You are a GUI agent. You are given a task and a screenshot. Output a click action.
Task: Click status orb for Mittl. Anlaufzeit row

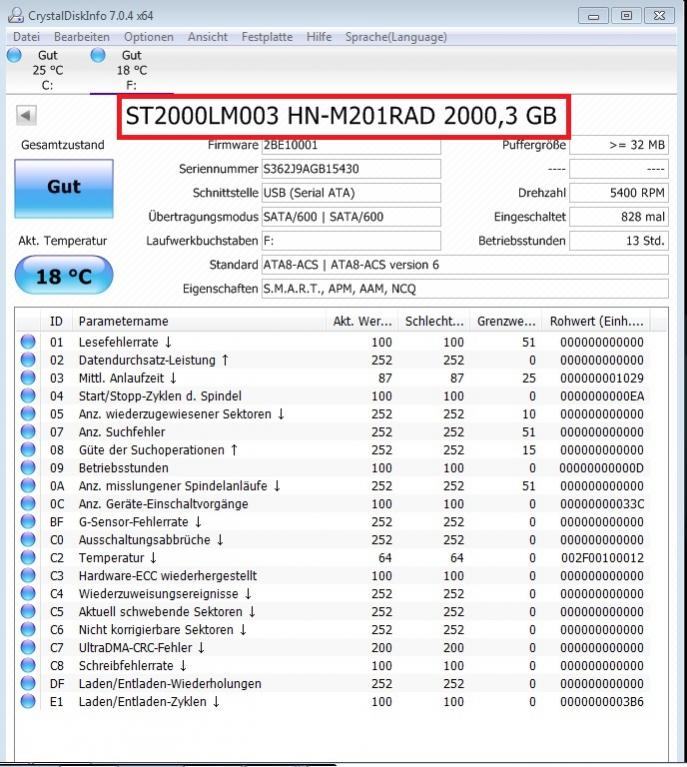28,378
